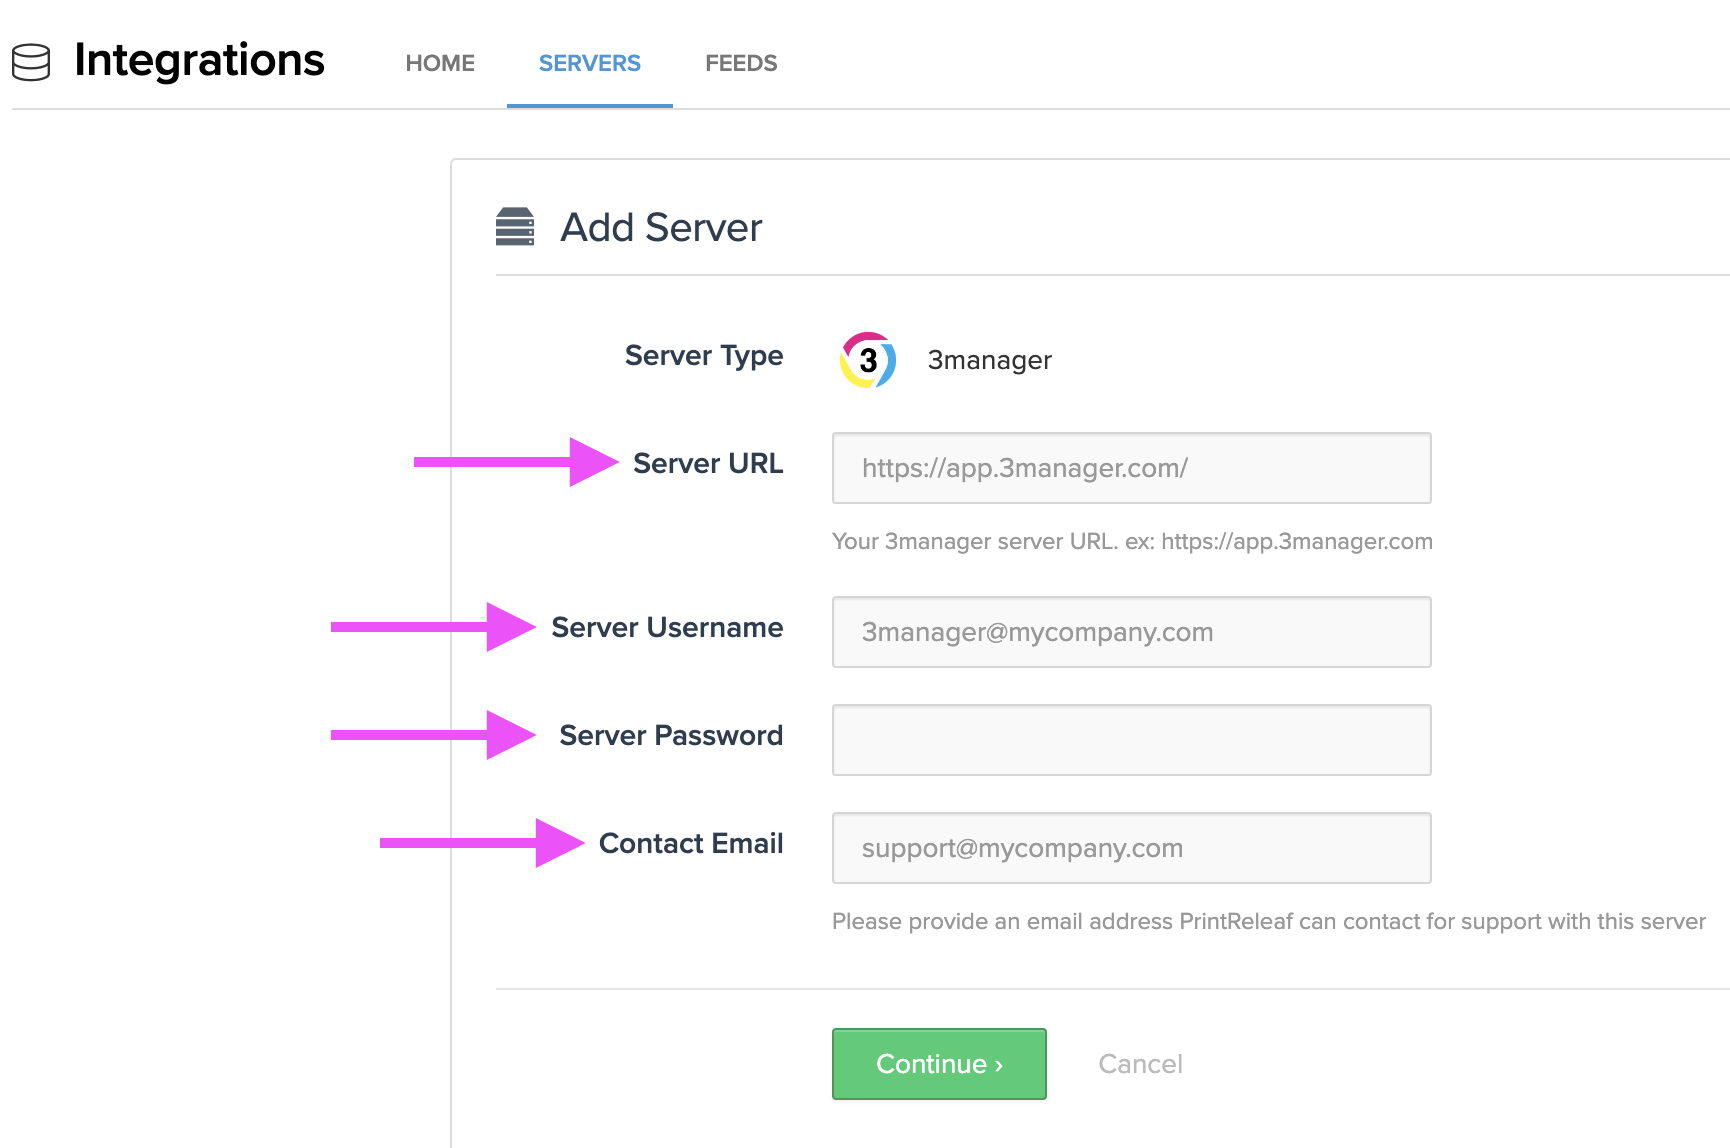This screenshot has height=1148, width=1730.
Task: Click the Server URL label
Action: point(708,463)
